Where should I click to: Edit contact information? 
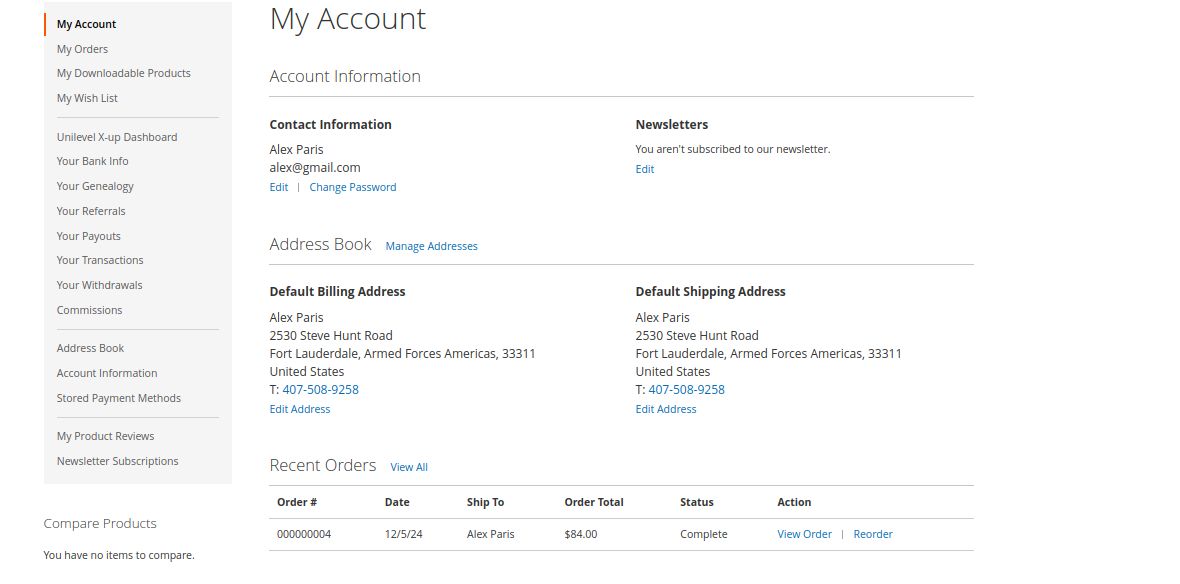278,187
